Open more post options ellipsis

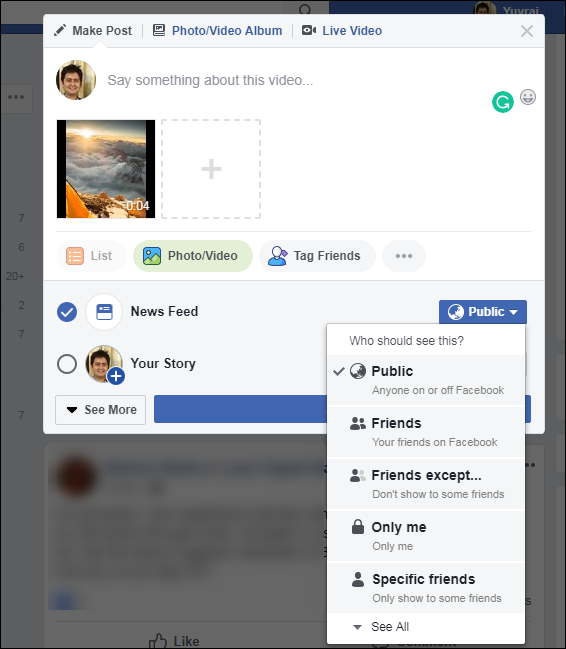(x=404, y=256)
